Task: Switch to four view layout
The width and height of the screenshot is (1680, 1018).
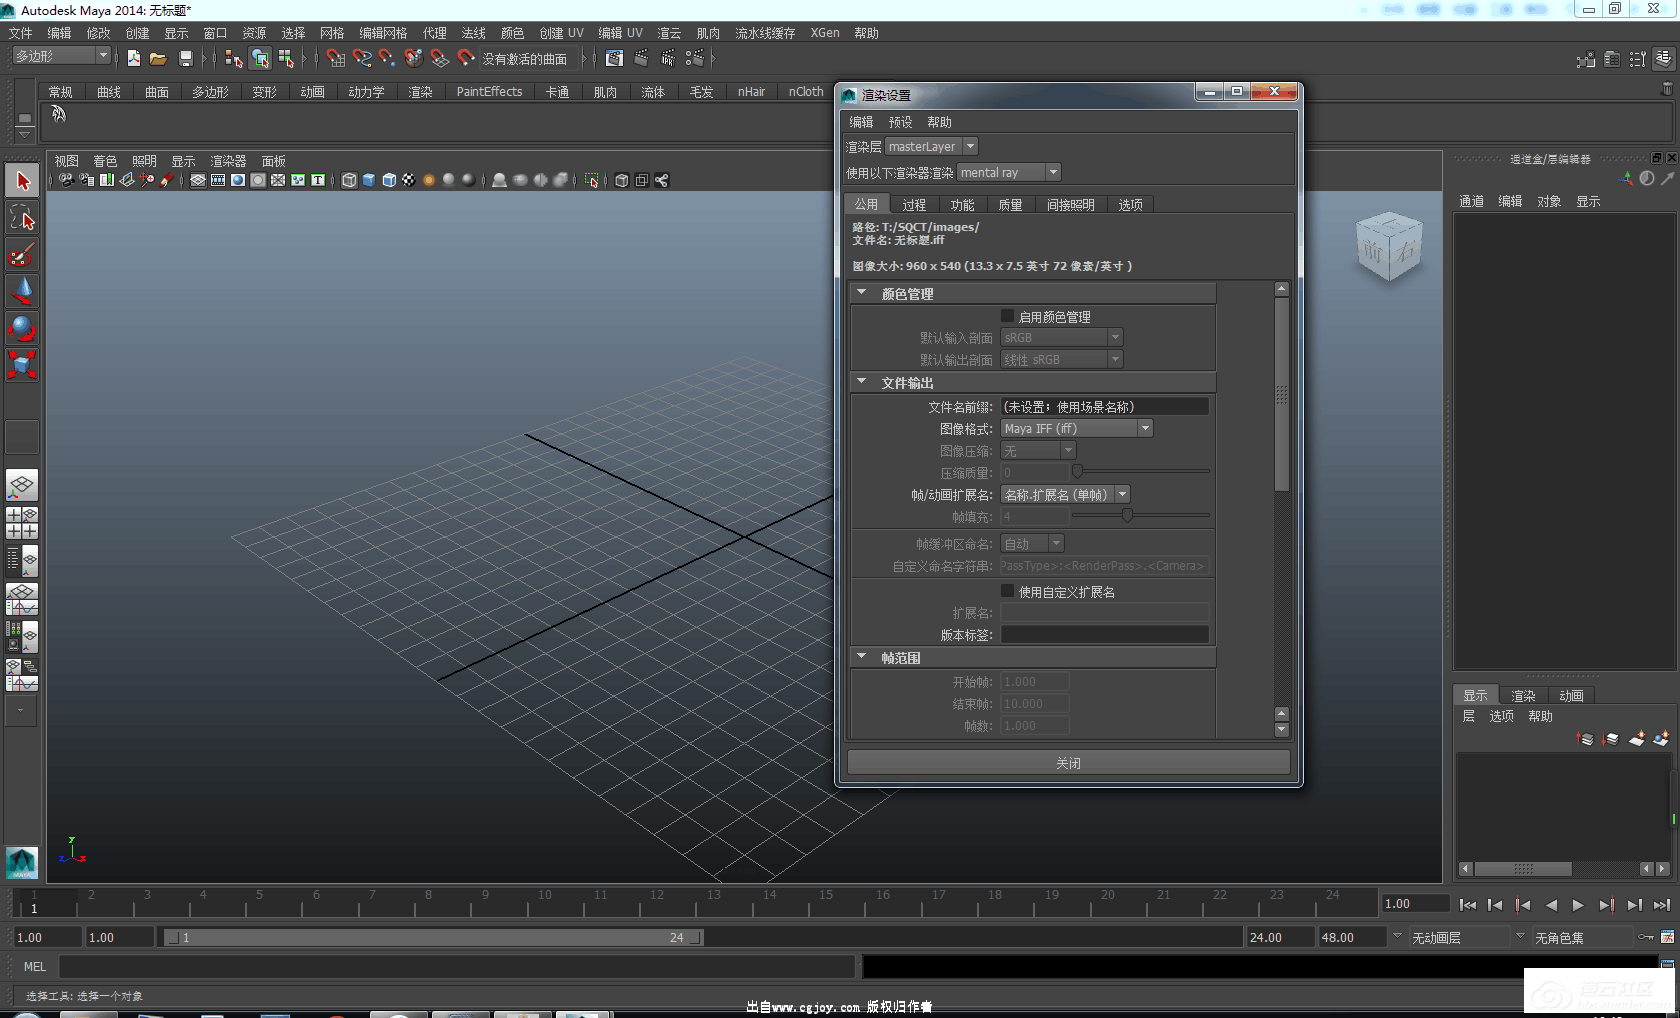Action: 22,523
